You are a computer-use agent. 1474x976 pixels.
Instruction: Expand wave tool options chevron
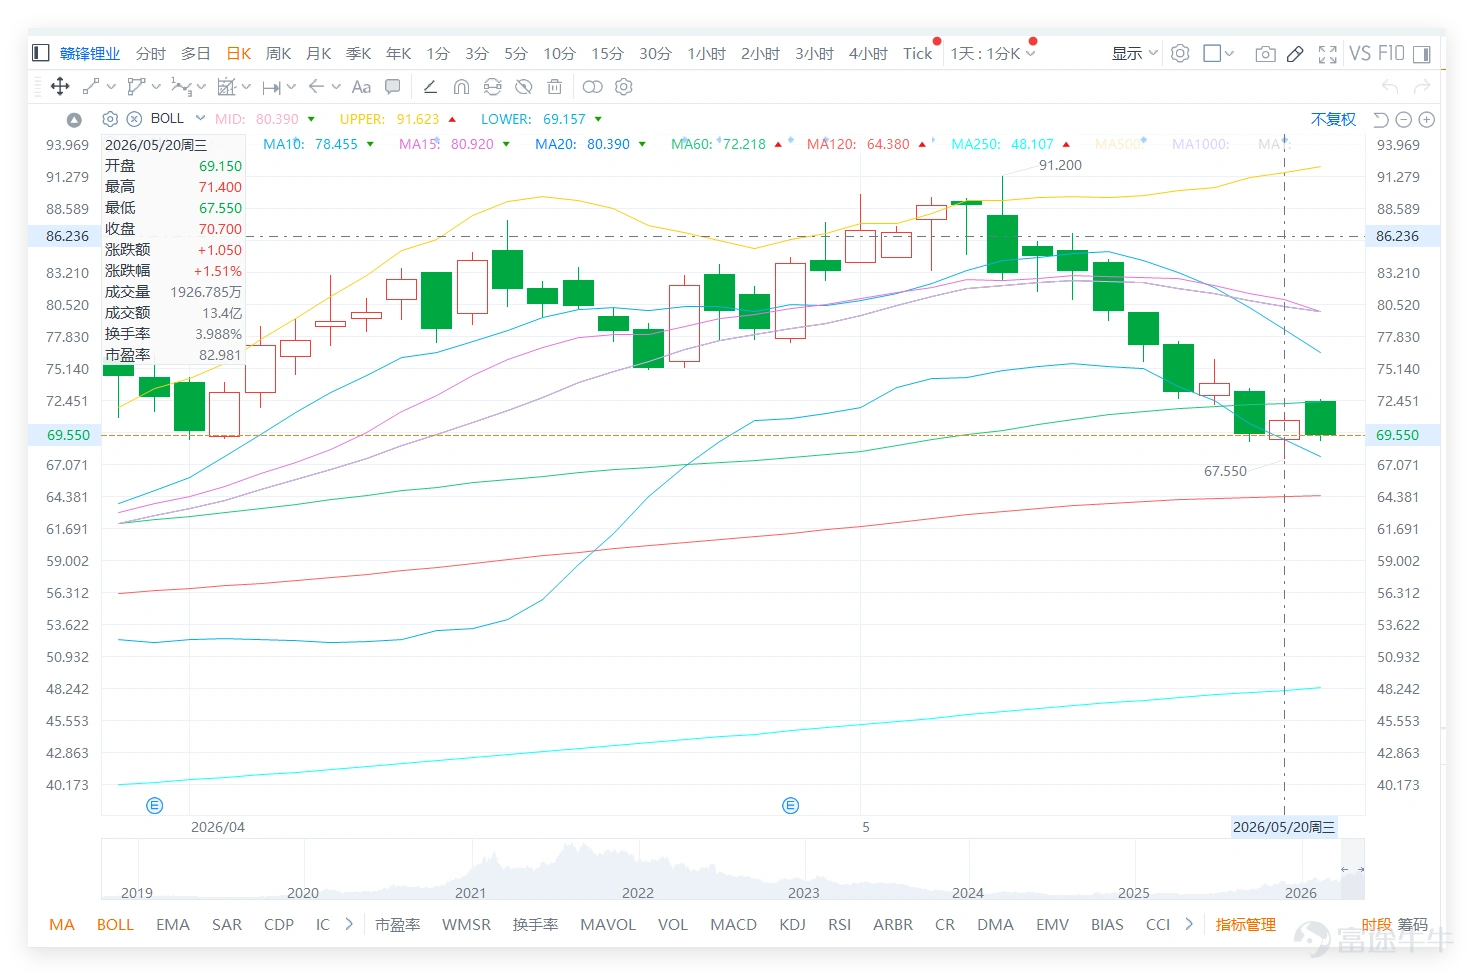201,87
